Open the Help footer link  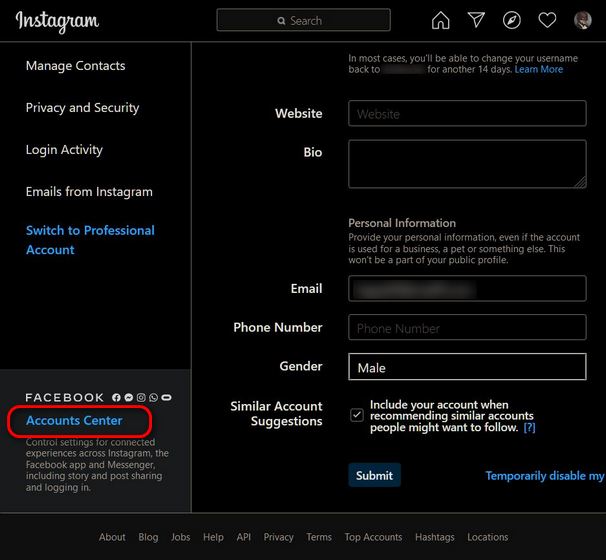coord(213,537)
